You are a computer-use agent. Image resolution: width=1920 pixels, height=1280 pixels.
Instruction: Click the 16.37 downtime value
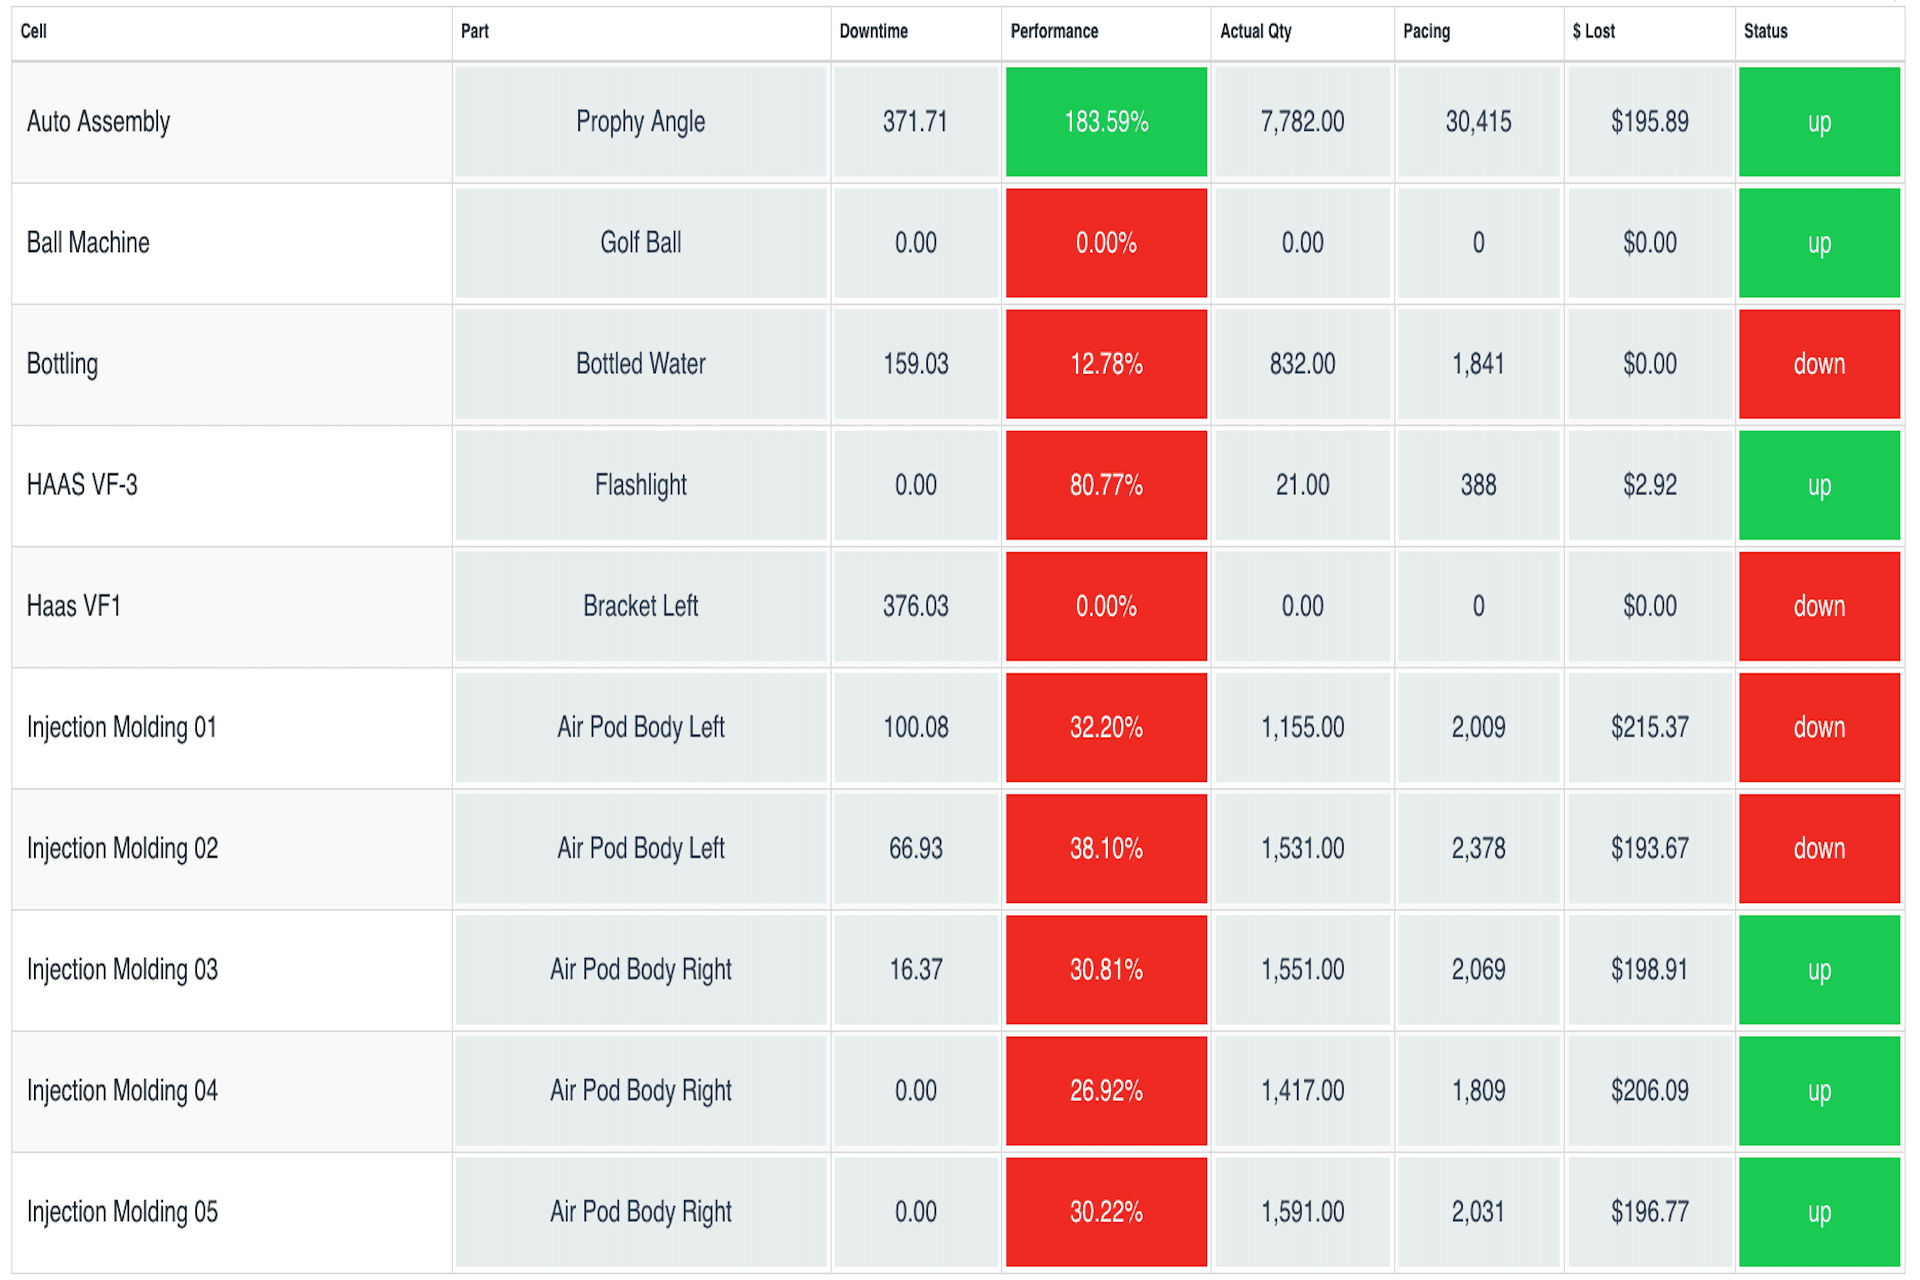click(915, 969)
